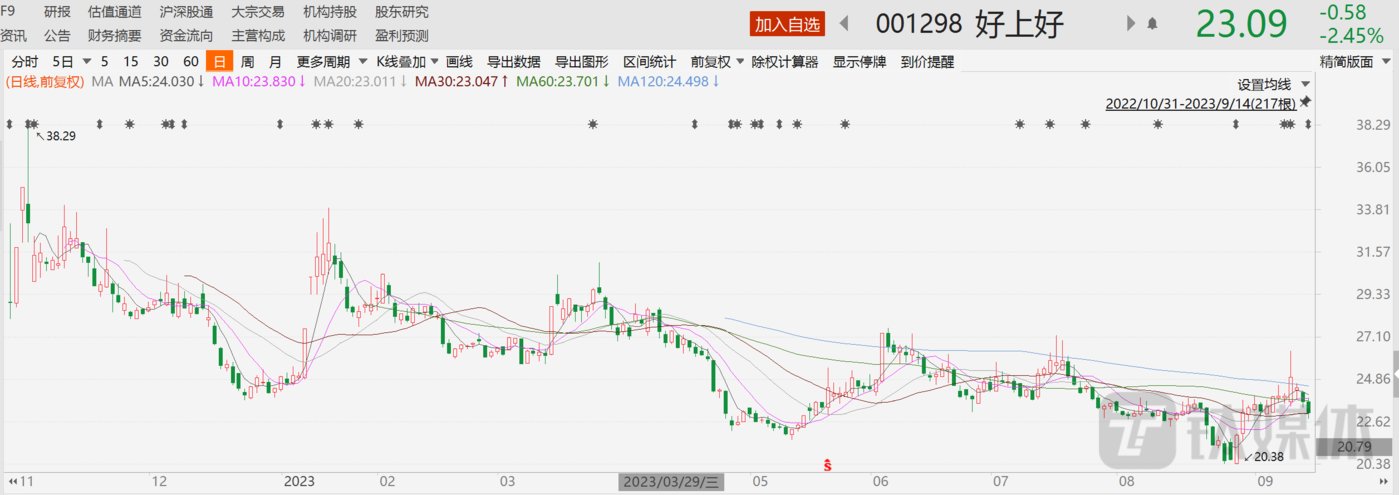Screen dimensions: 1399x495
Task: Click the 加入自选 button
Action: click(789, 23)
